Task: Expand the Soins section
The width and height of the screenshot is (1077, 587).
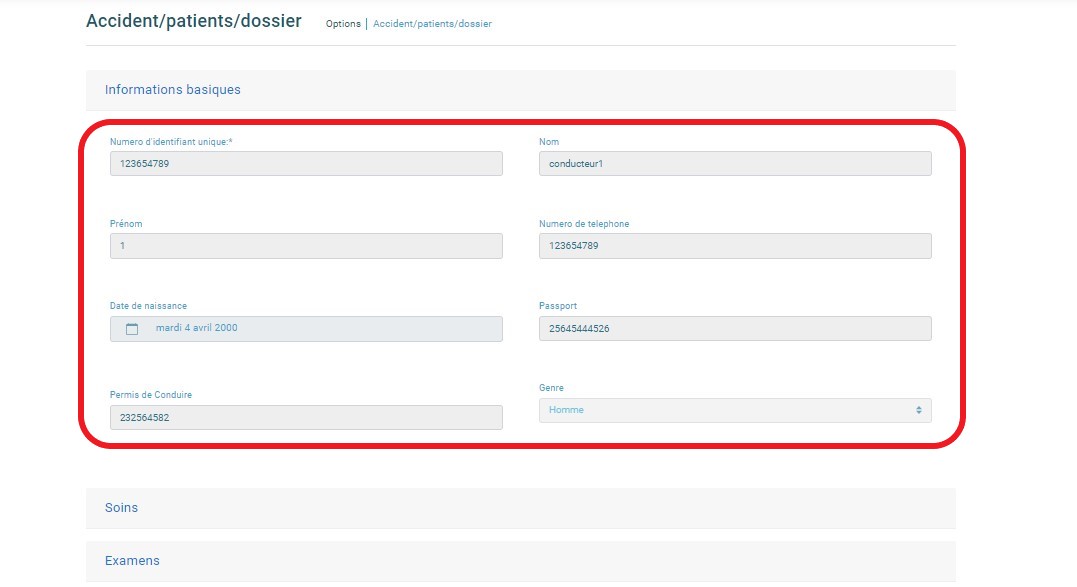Action: [x=521, y=508]
